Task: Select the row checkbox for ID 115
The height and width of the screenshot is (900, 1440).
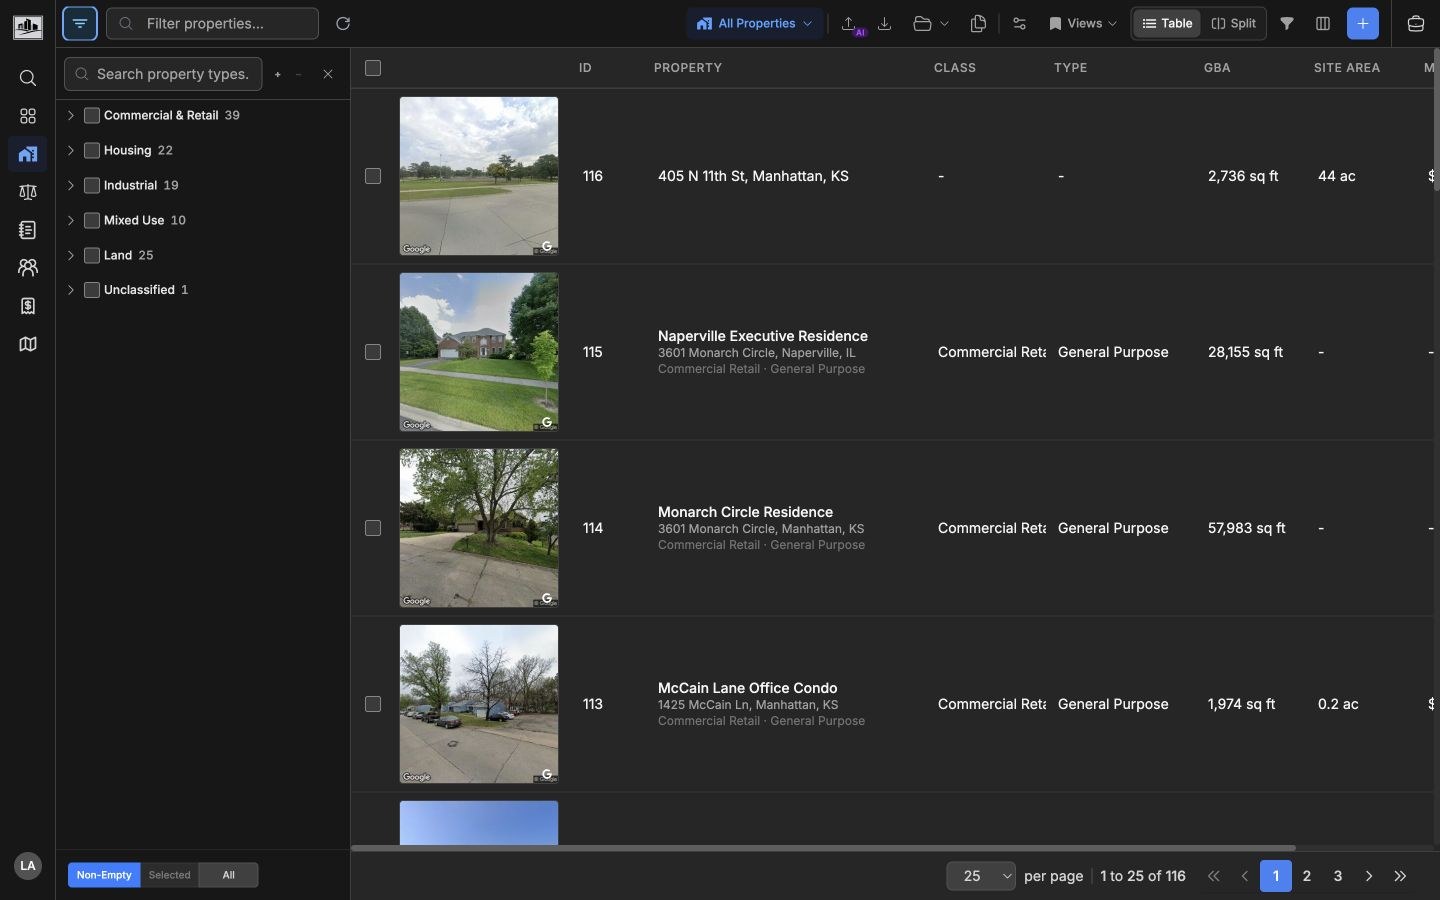Action: click(373, 352)
